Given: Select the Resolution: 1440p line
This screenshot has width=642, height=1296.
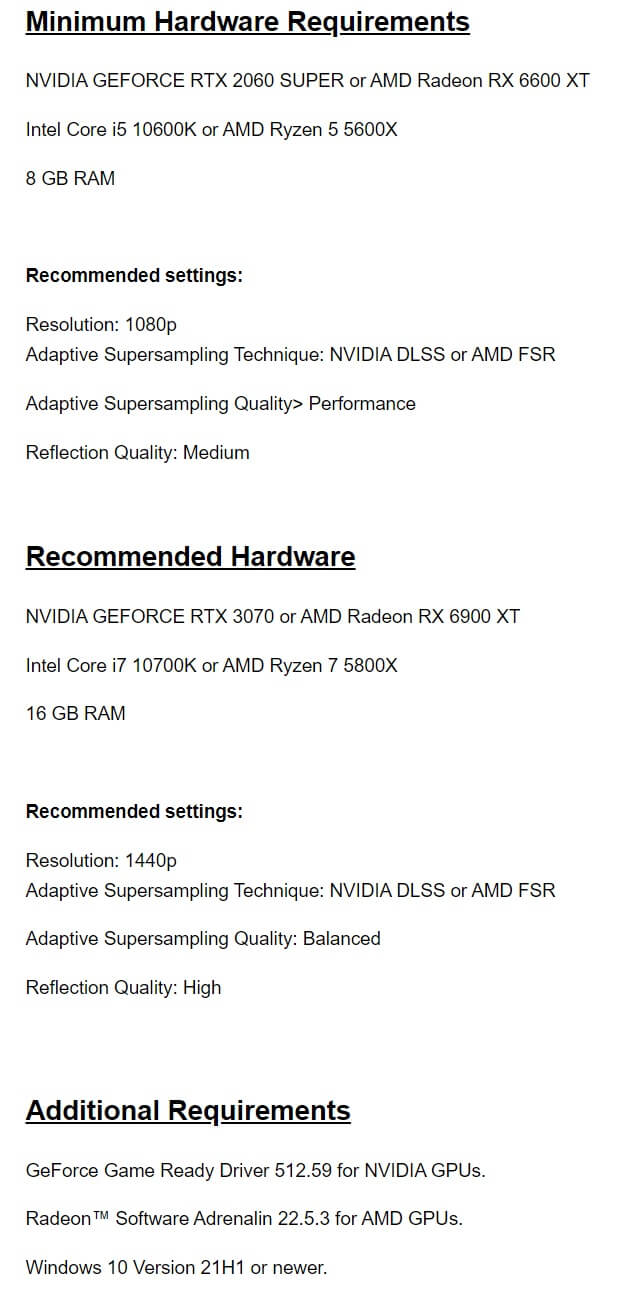Looking at the screenshot, I should pos(101,861).
